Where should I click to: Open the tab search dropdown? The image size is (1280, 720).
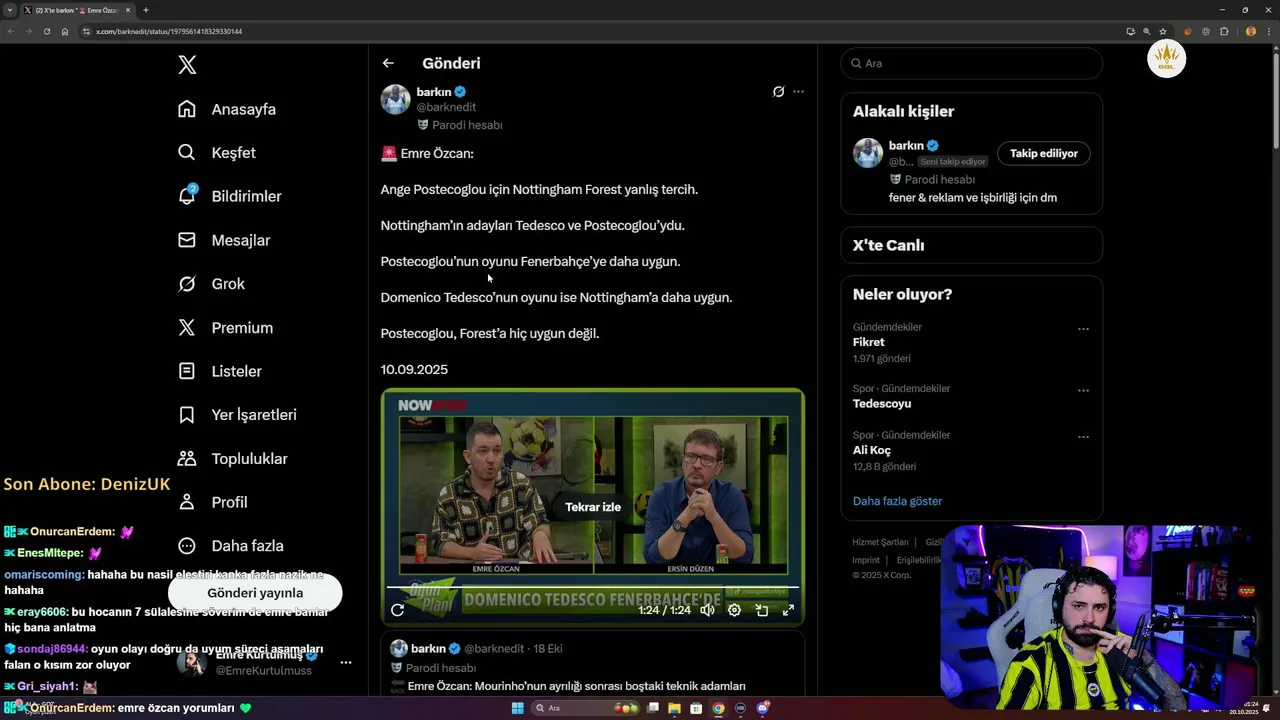pos(9,10)
